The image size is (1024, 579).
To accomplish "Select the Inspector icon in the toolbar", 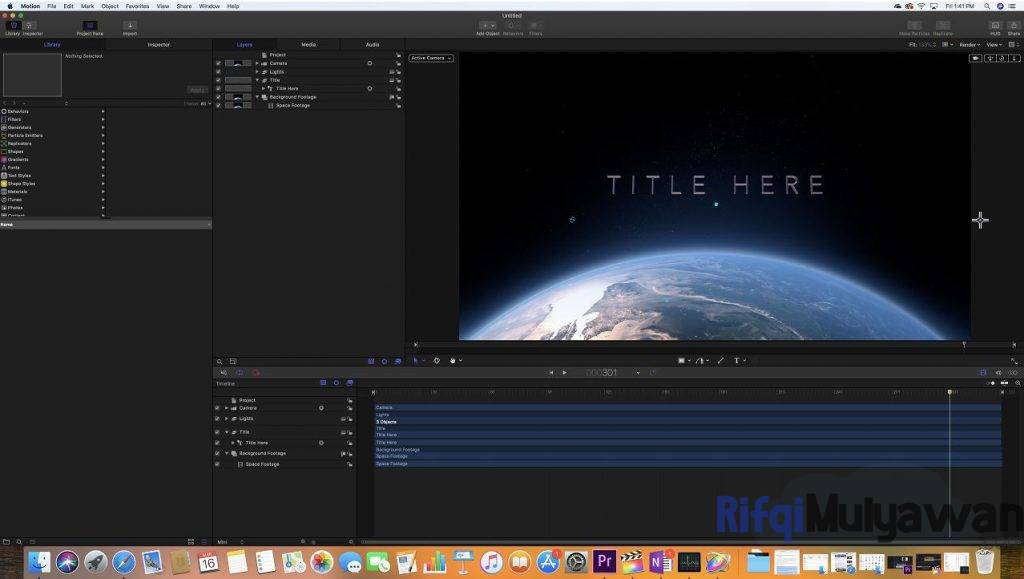I will pyautogui.click(x=28, y=27).
